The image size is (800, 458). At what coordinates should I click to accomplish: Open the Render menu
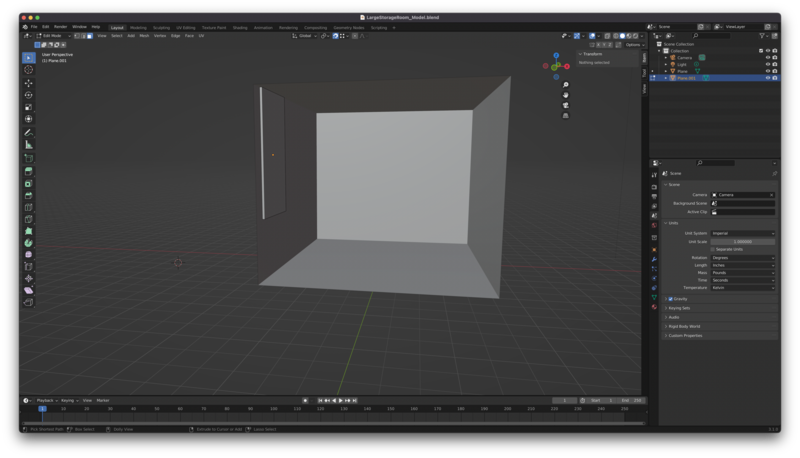point(60,27)
